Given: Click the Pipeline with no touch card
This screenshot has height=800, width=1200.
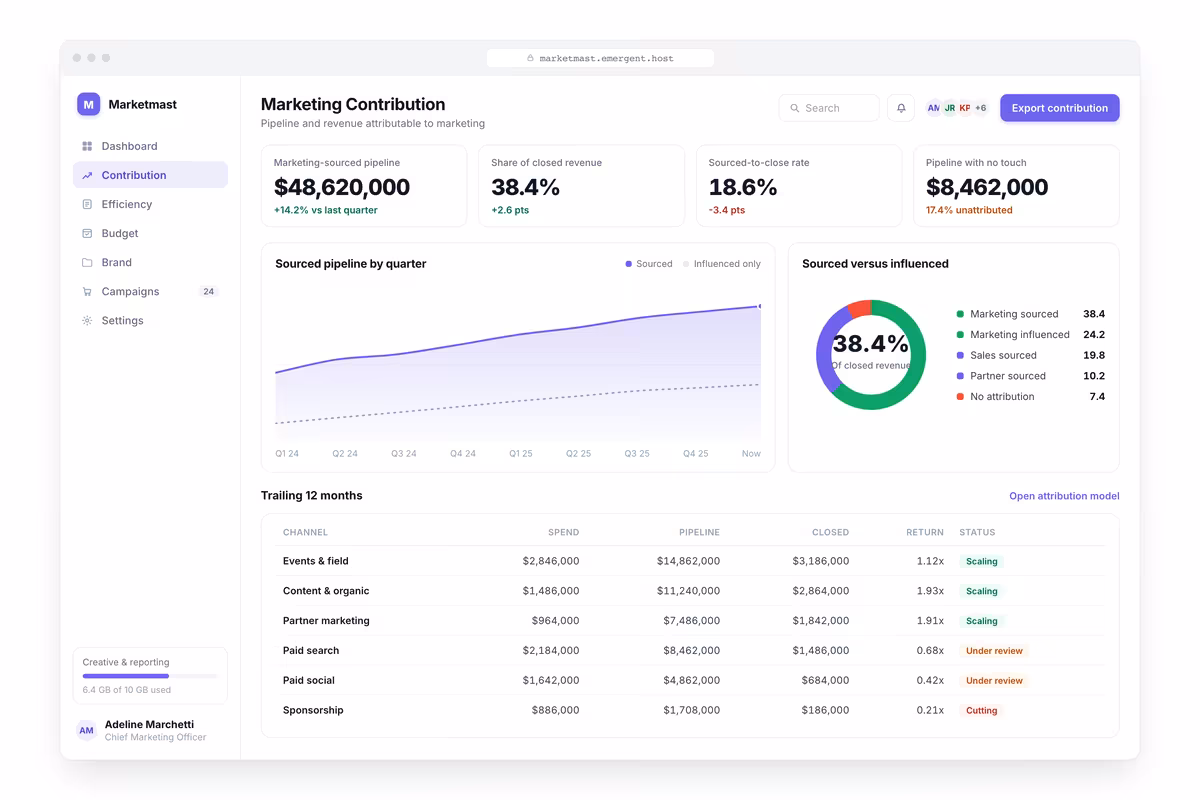Looking at the screenshot, I should point(1016,186).
